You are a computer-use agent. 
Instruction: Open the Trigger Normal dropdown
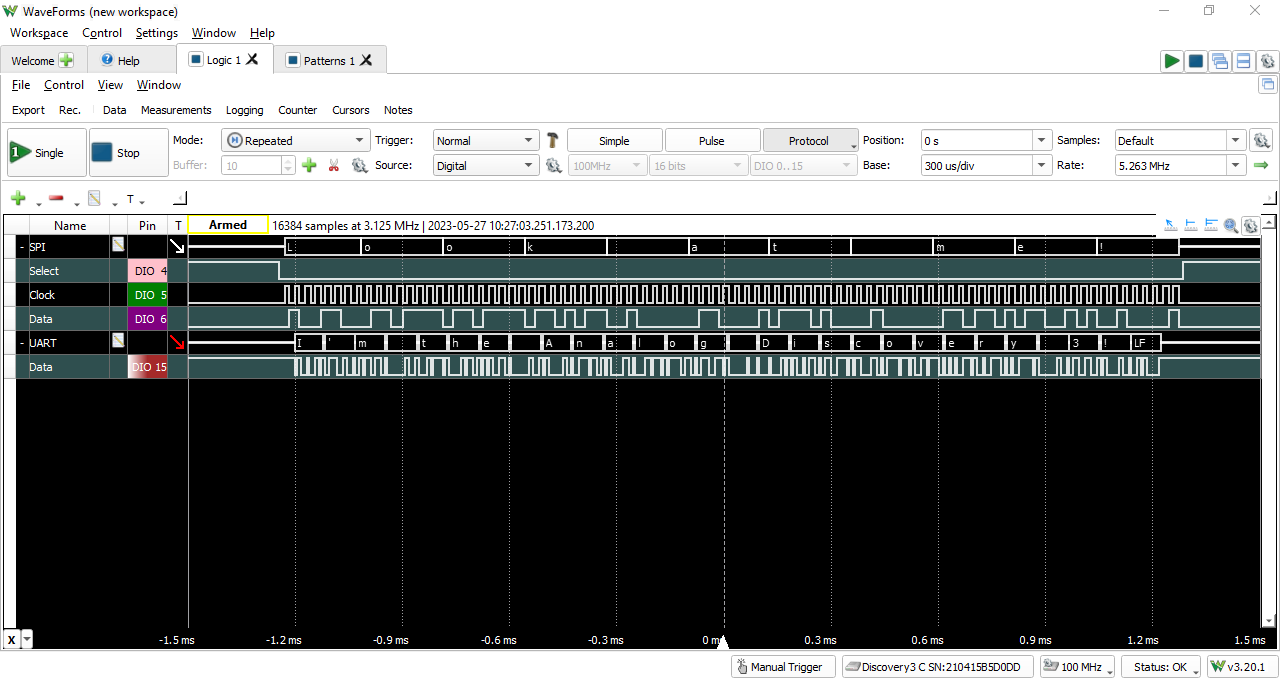tap(486, 141)
